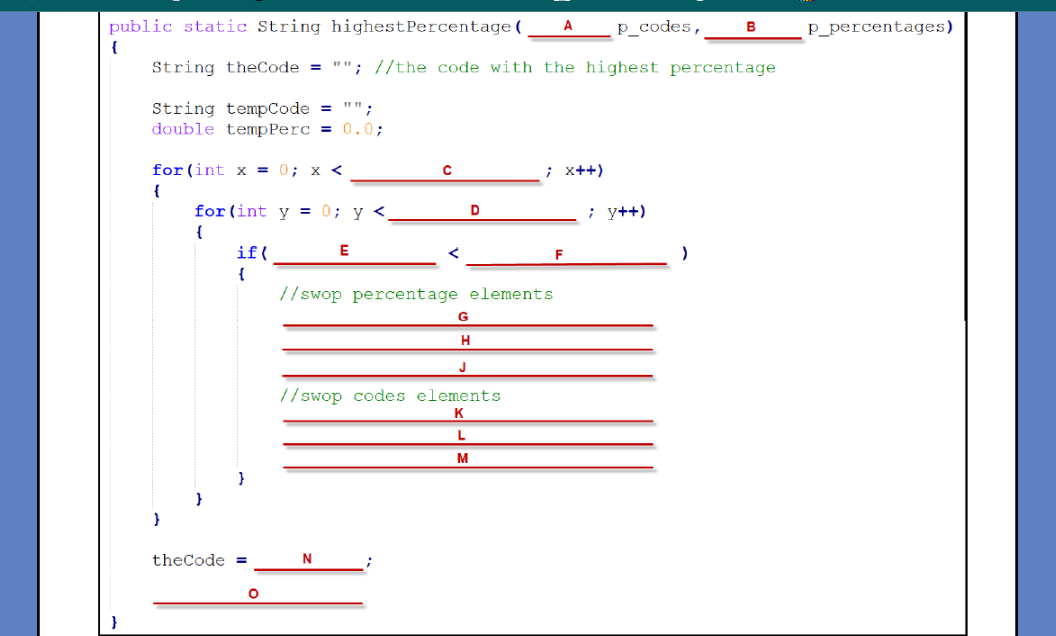Image resolution: width=1056 pixels, height=636 pixels.
Task: Select the closing brace at the bottom
Action: point(113,621)
